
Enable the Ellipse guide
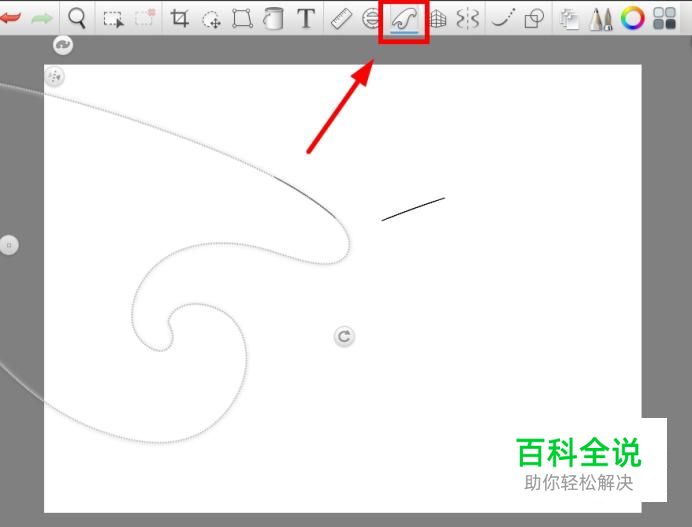tap(371, 19)
